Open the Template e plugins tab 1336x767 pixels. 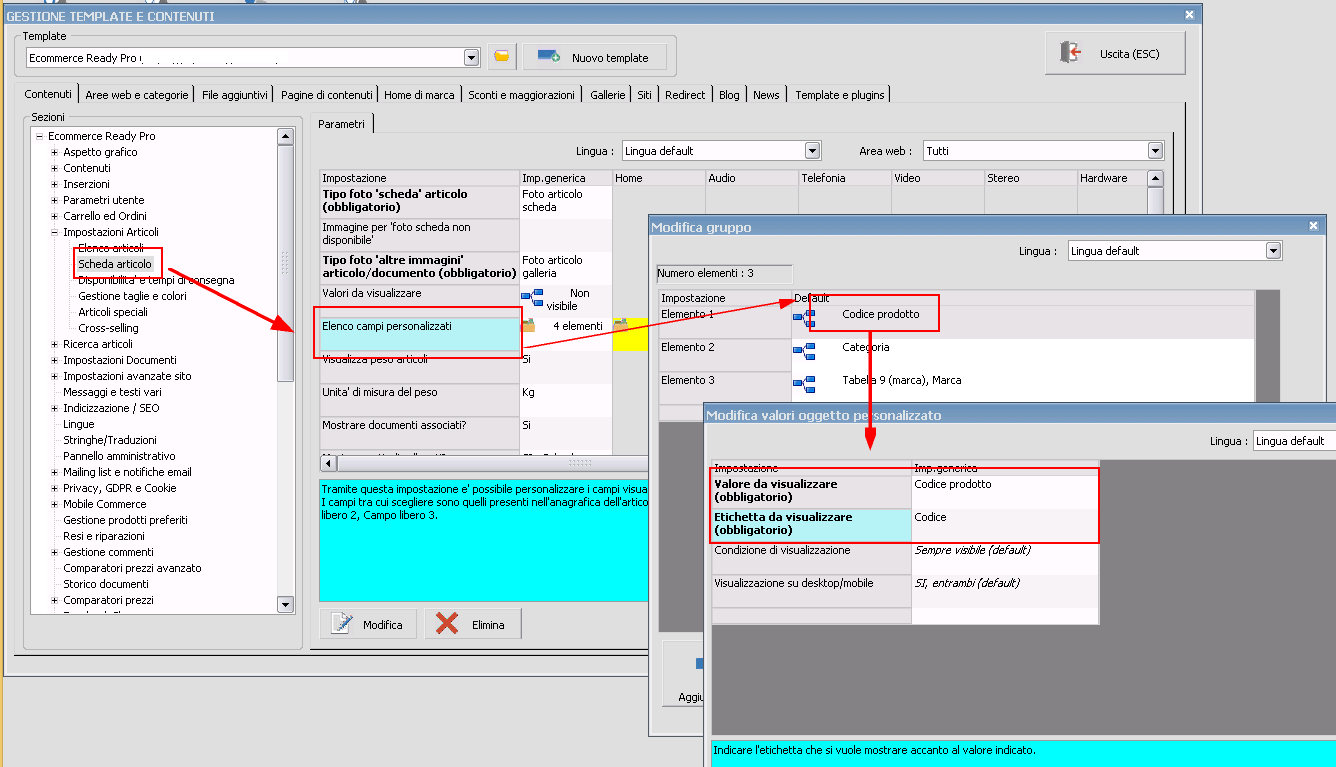tap(840, 95)
